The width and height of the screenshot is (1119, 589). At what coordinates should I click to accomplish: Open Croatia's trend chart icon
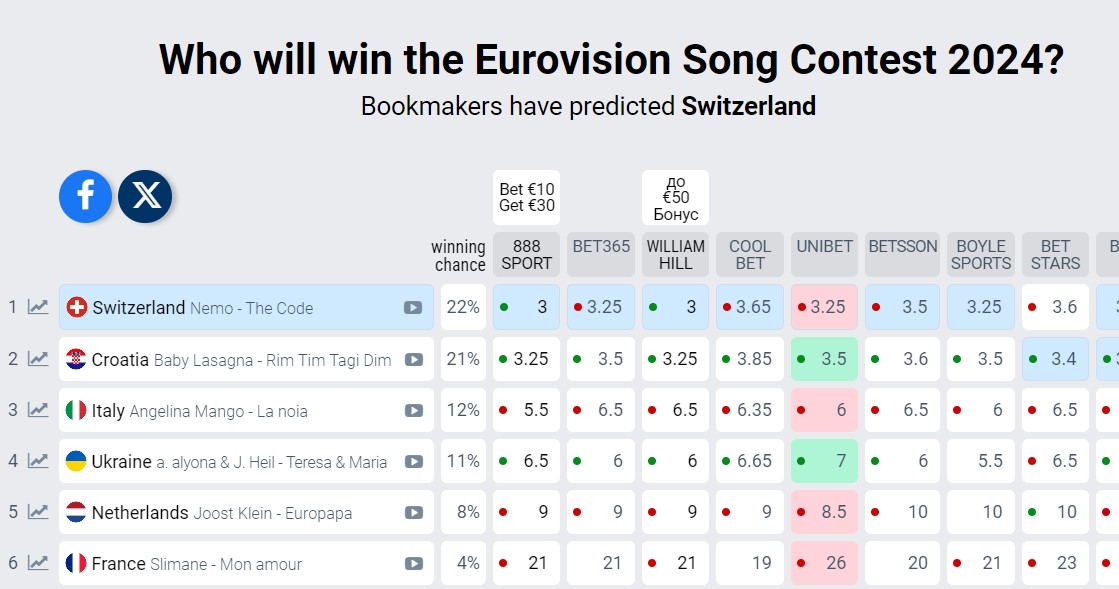point(38,358)
